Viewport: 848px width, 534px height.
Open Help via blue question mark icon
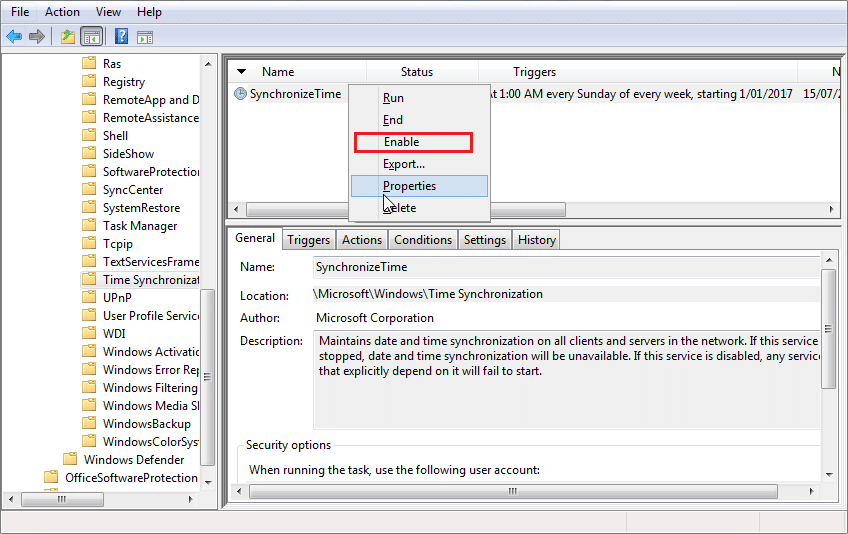point(121,37)
